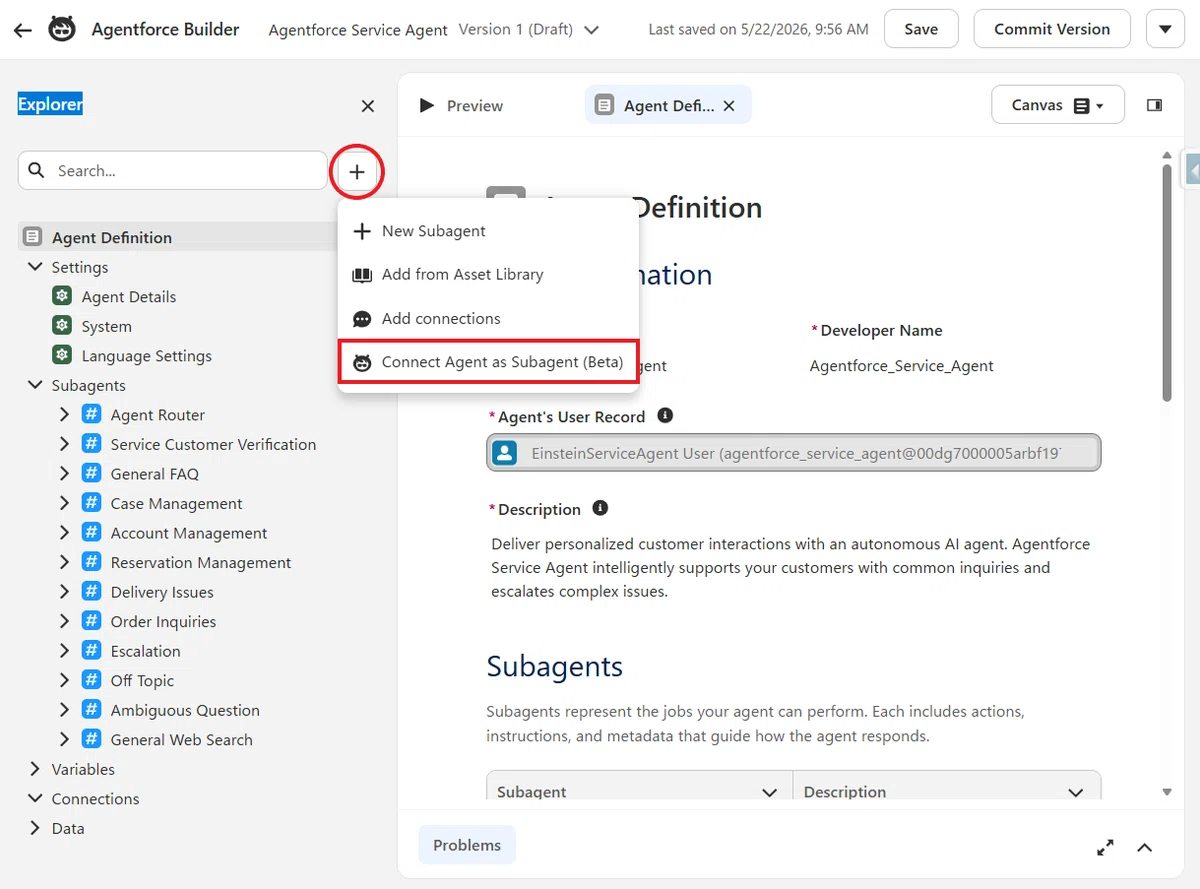Focus the Explorer search field
This screenshot has height=889, width=1200.
[173, 171]
